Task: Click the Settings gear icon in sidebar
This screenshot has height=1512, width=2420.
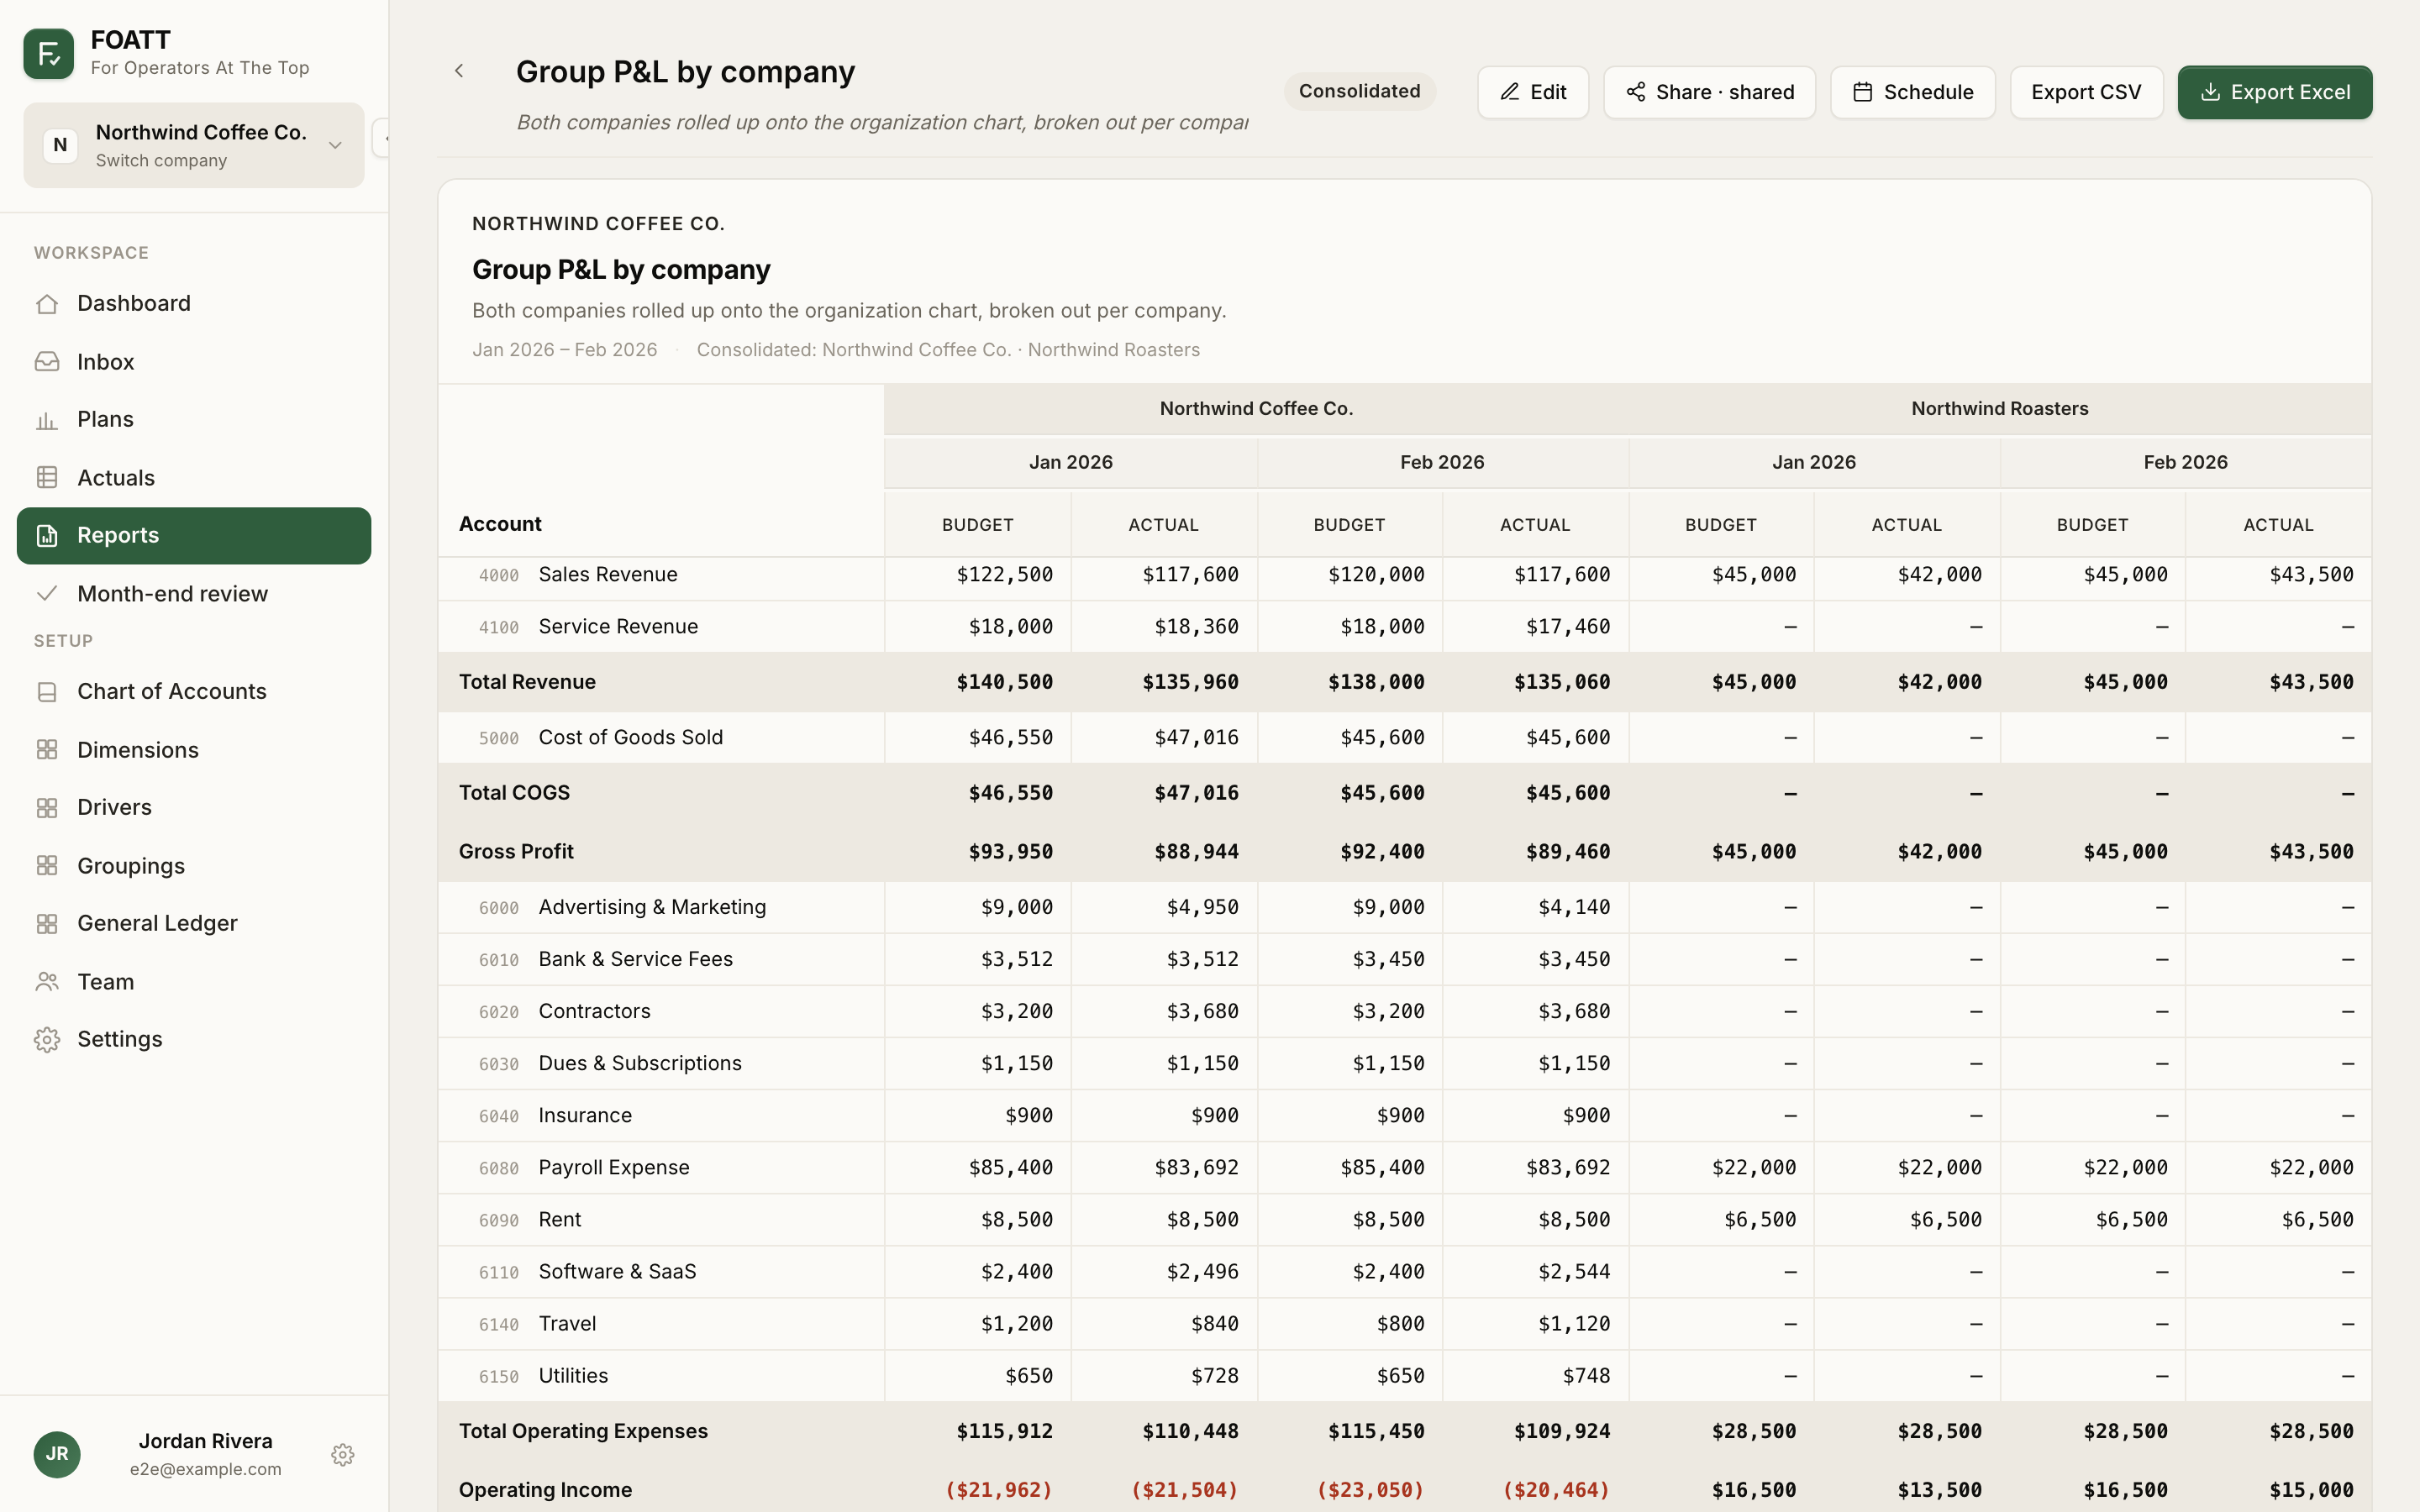Action: (x=47, y=1040)
